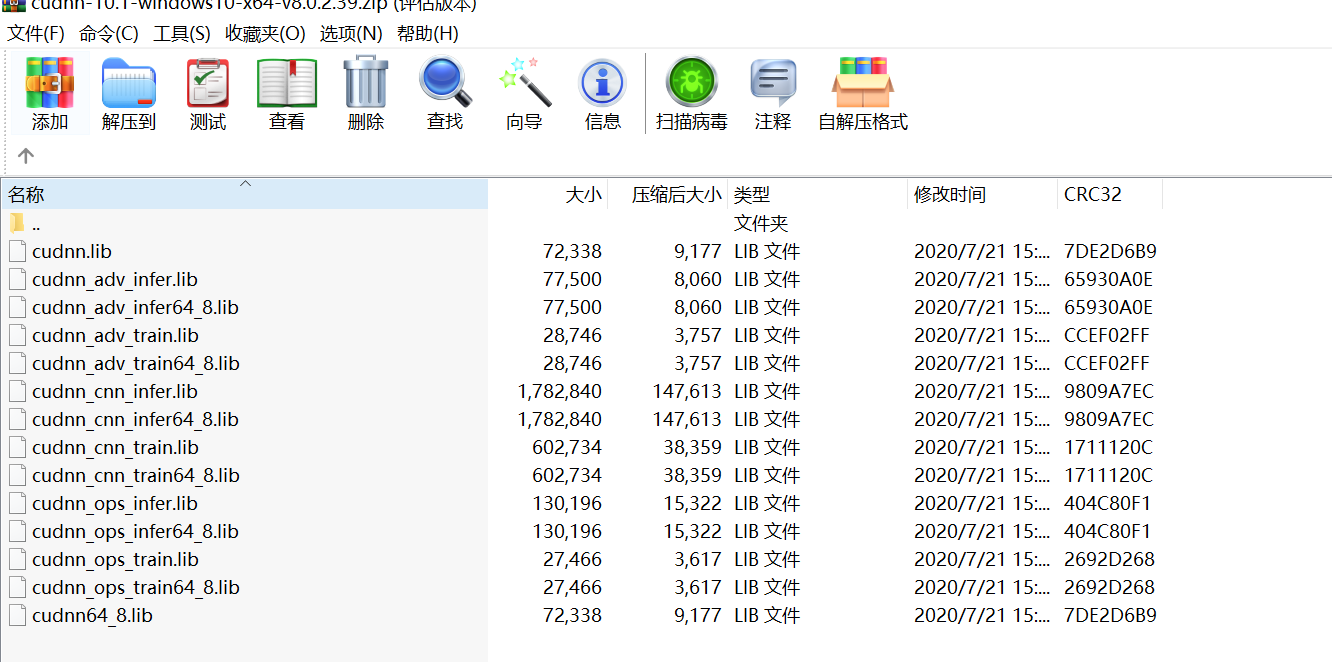This screenshot has width=1332, height=662.
Task: Select file cudnn_ops_train64_8.lib
Action: [136, 587]
